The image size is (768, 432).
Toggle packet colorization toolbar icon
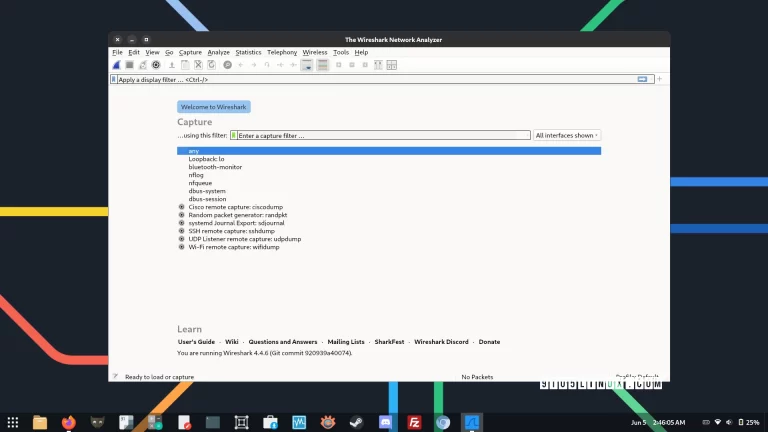pyautogui.click(x=323, y=65)
